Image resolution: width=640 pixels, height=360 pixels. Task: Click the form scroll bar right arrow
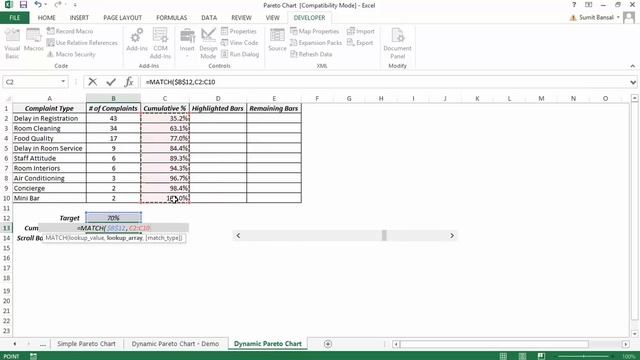(452, 236)
